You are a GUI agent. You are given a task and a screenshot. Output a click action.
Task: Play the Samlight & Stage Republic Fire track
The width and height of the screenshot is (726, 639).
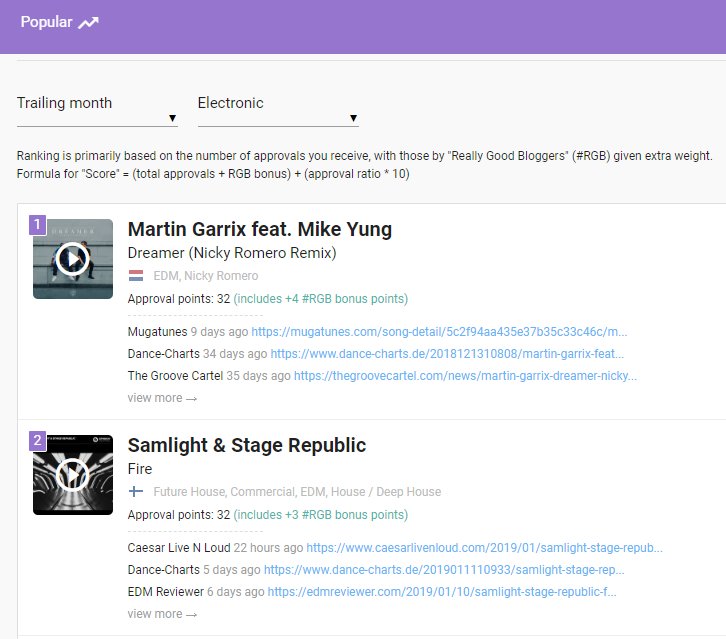pyautogui.click(x=73, y=475)
